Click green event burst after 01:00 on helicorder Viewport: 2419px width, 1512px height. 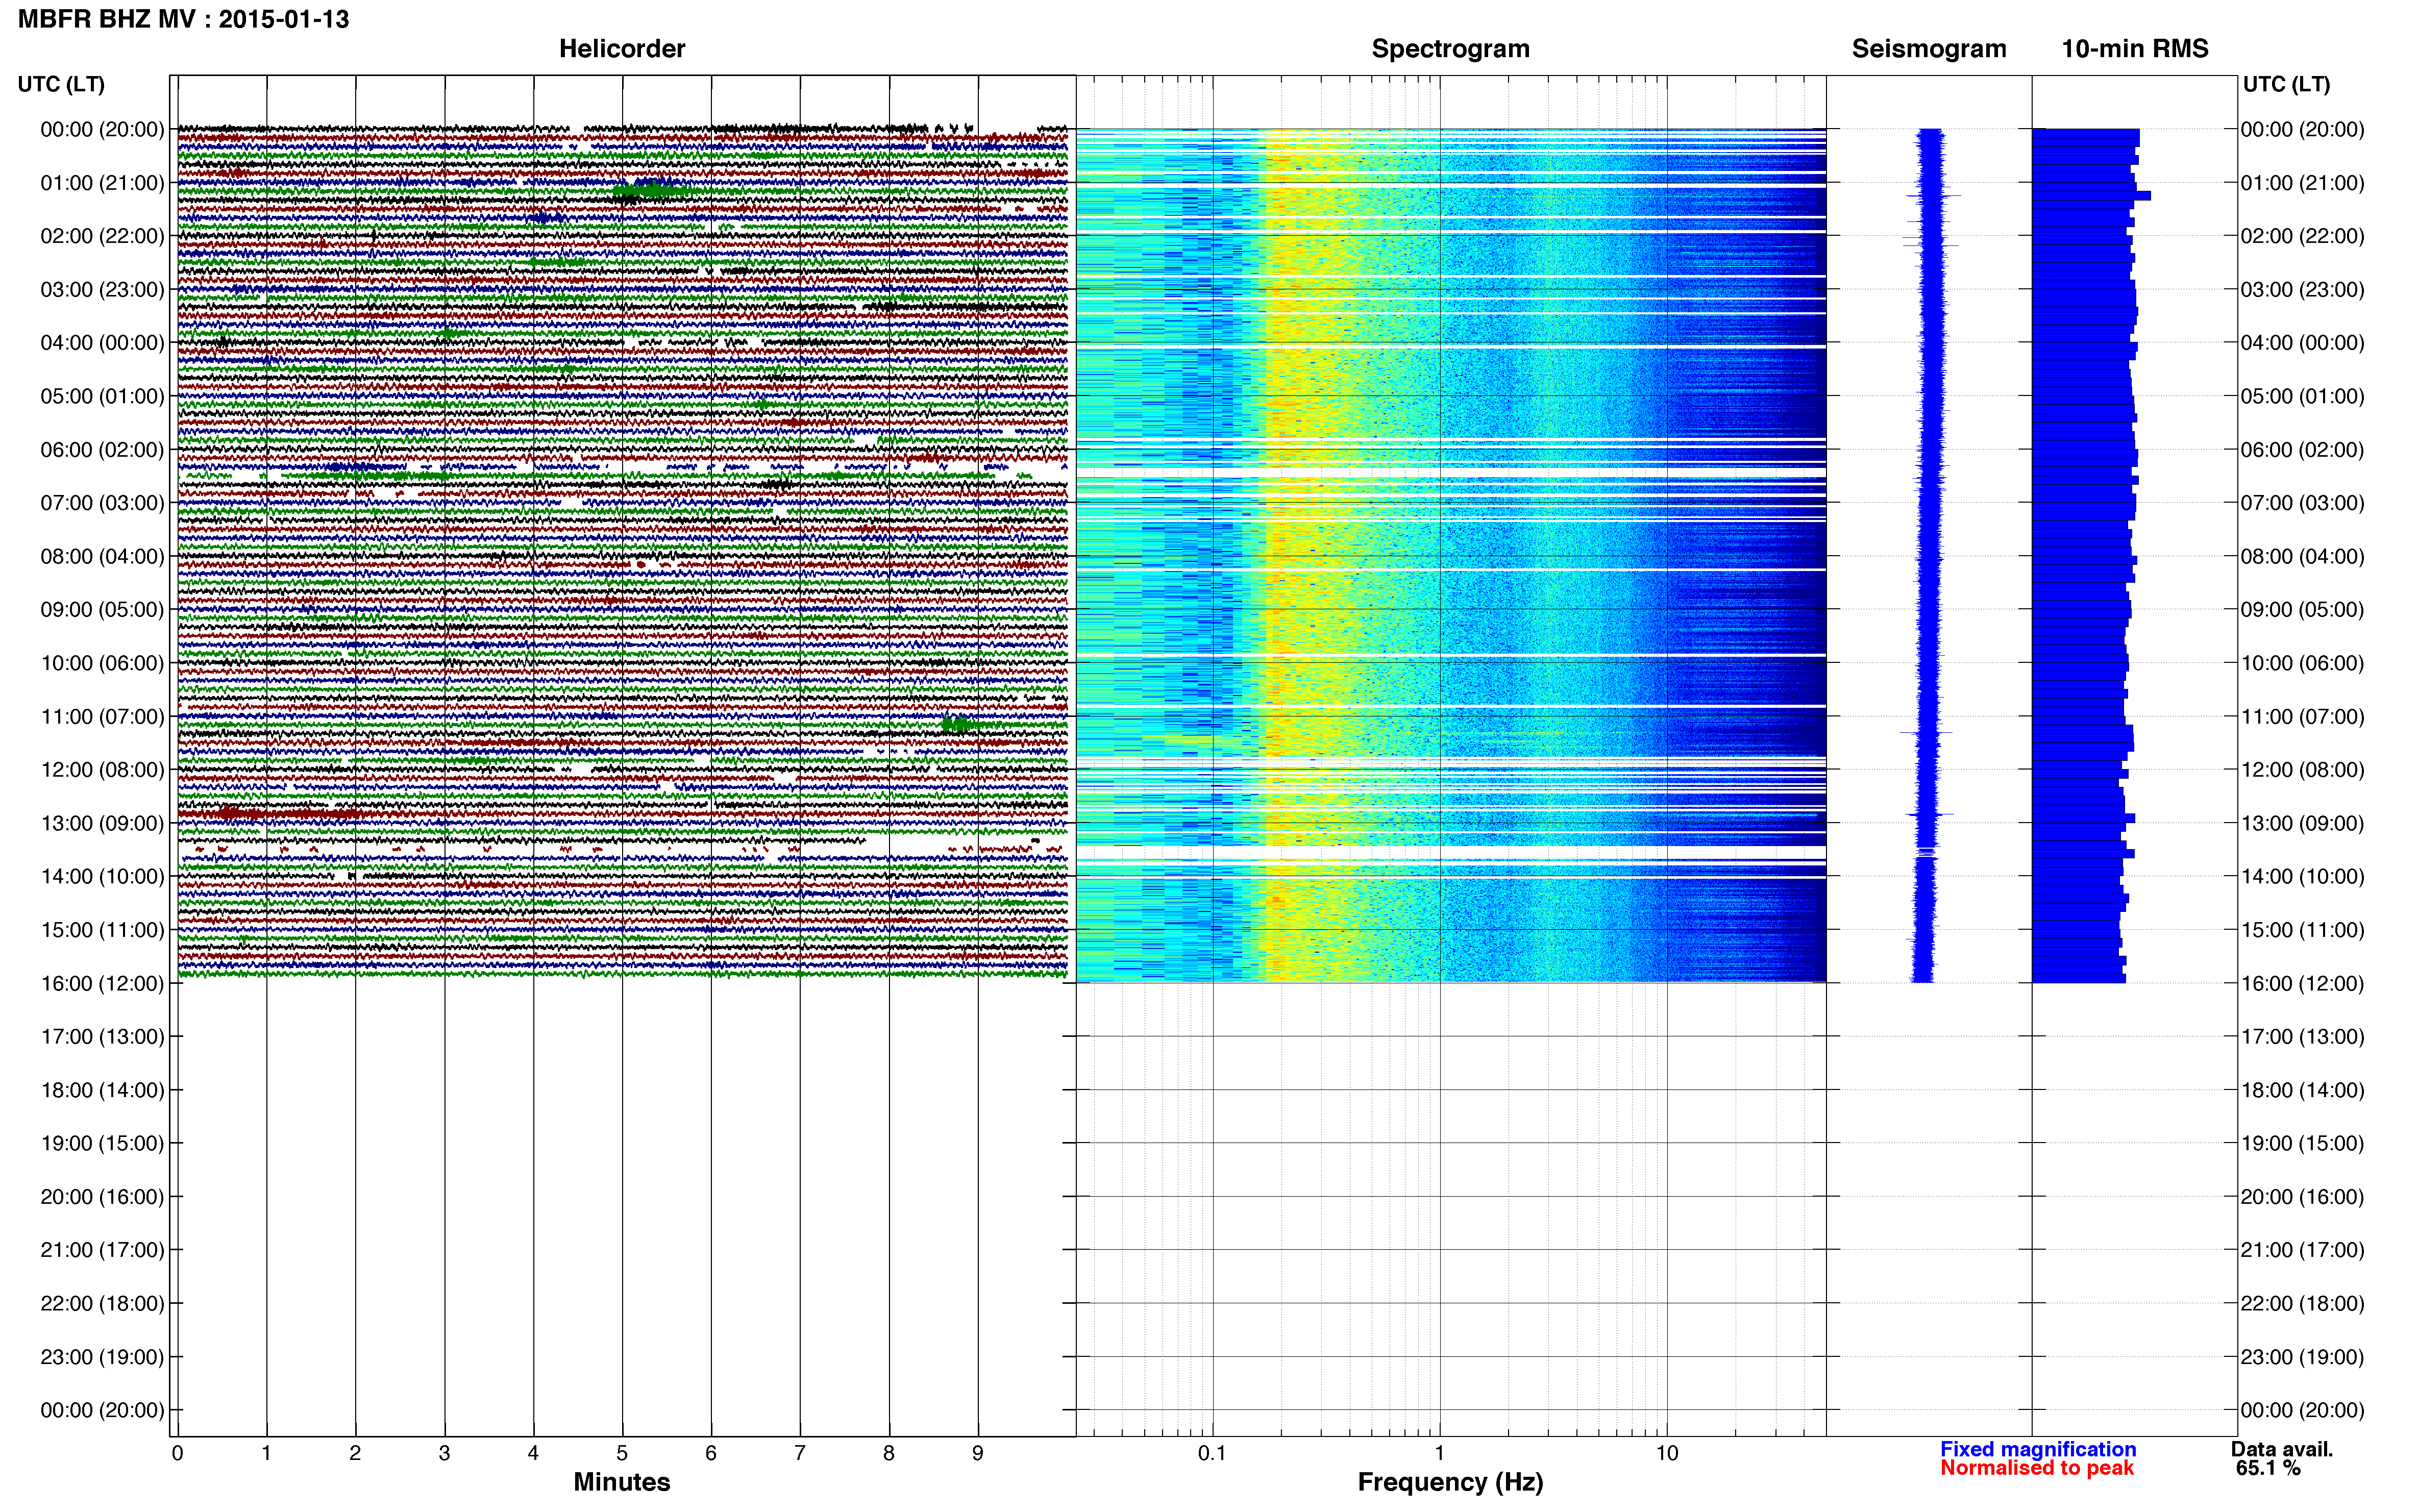pyautogui.click(x=652, y=191)
